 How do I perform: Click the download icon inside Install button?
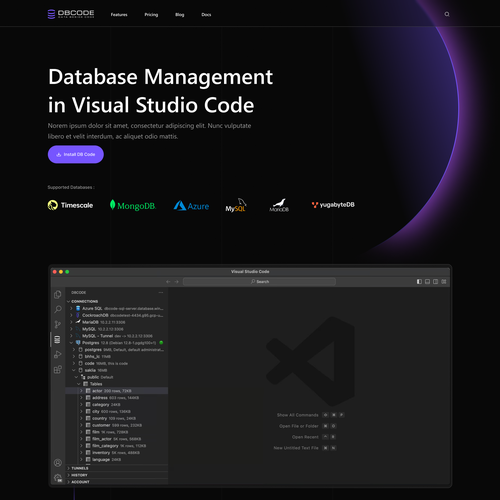[59, 155]
